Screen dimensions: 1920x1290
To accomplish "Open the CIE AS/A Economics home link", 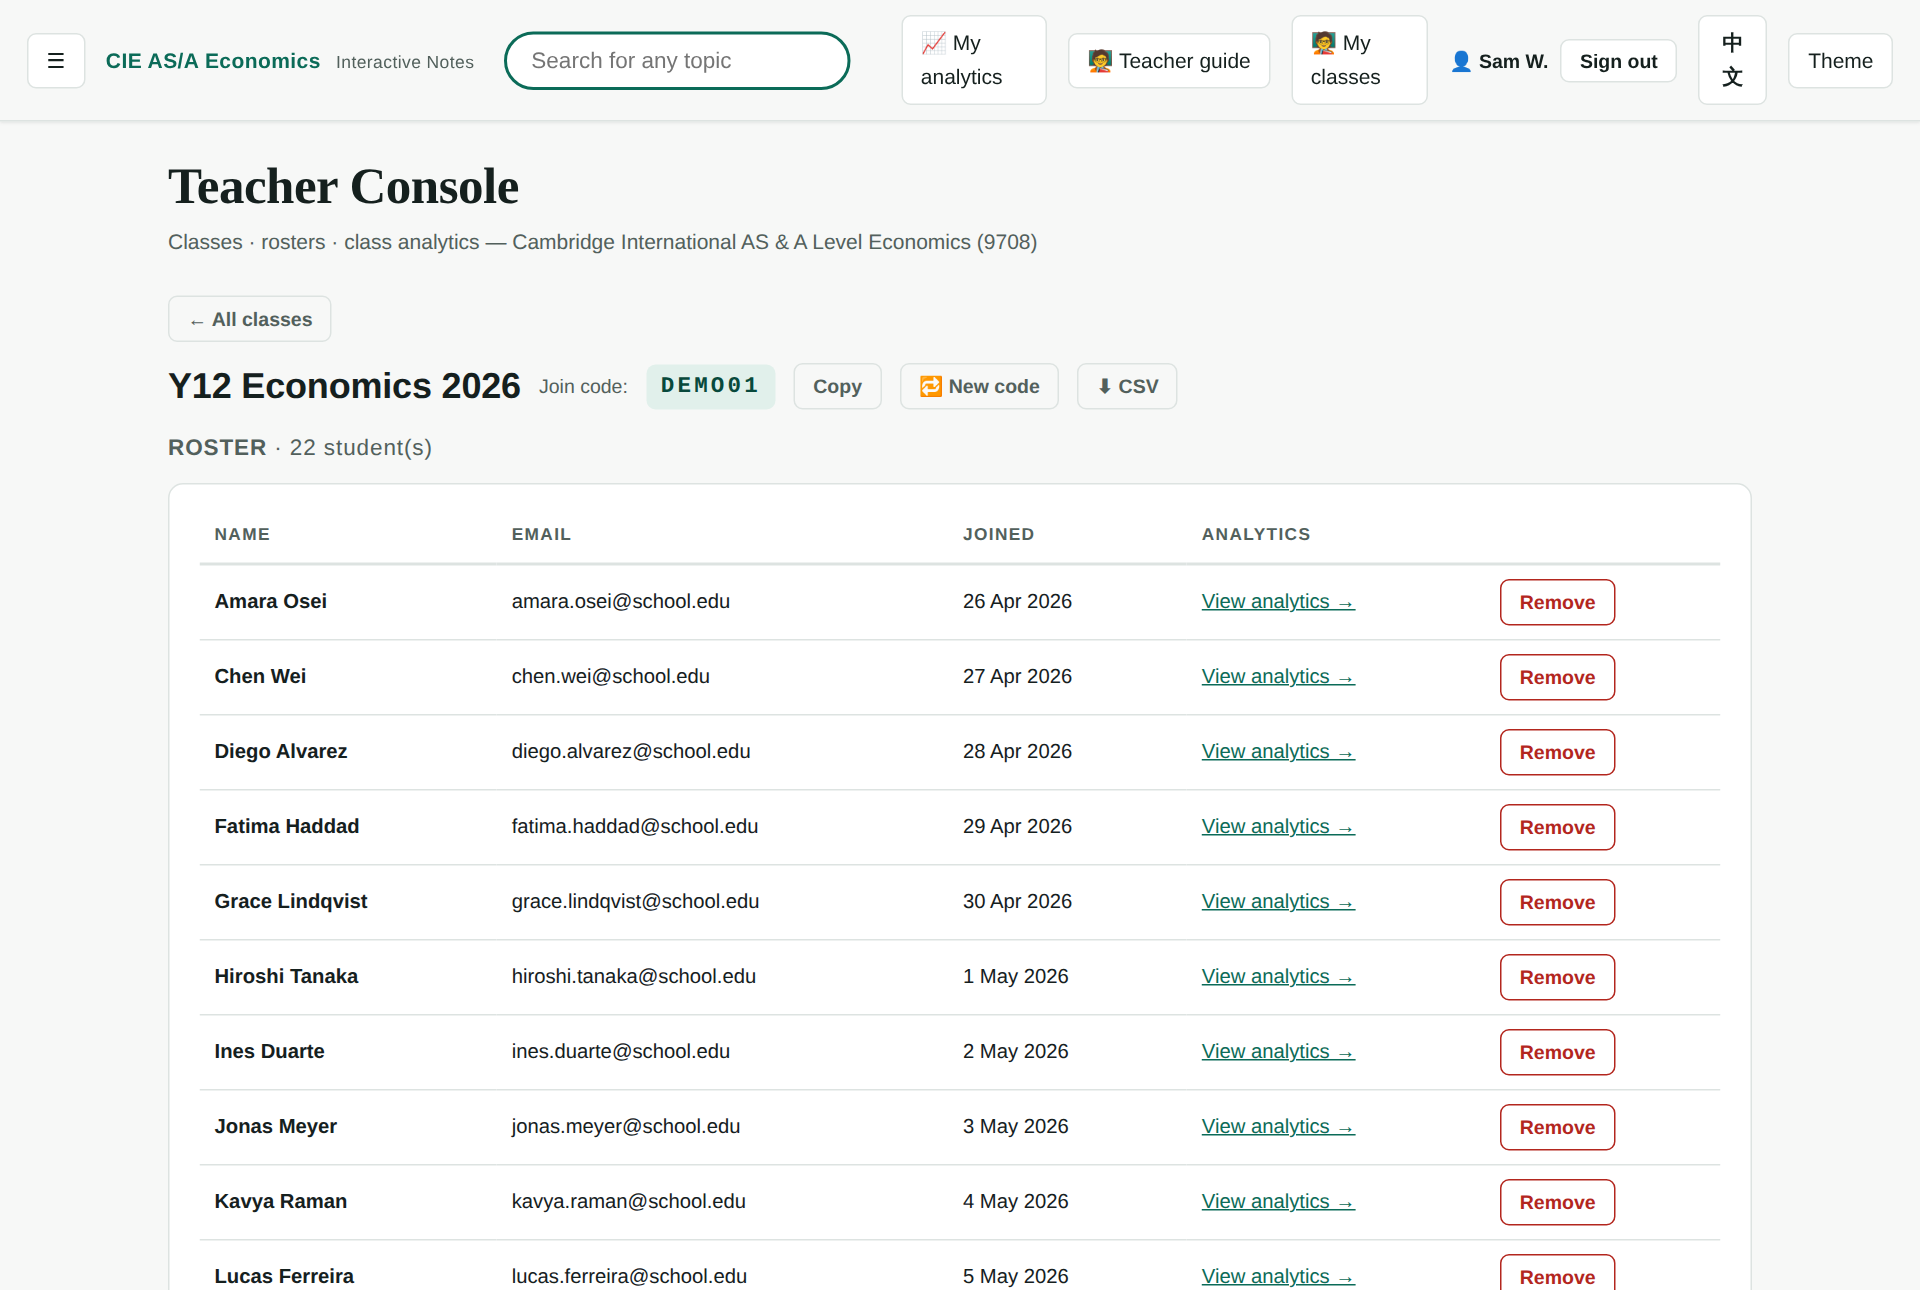I will coord(213,61).
